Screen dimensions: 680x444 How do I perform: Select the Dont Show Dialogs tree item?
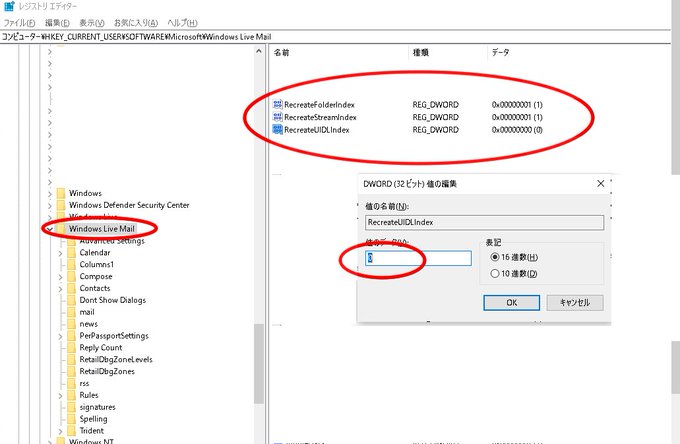[x=112, y=300]
